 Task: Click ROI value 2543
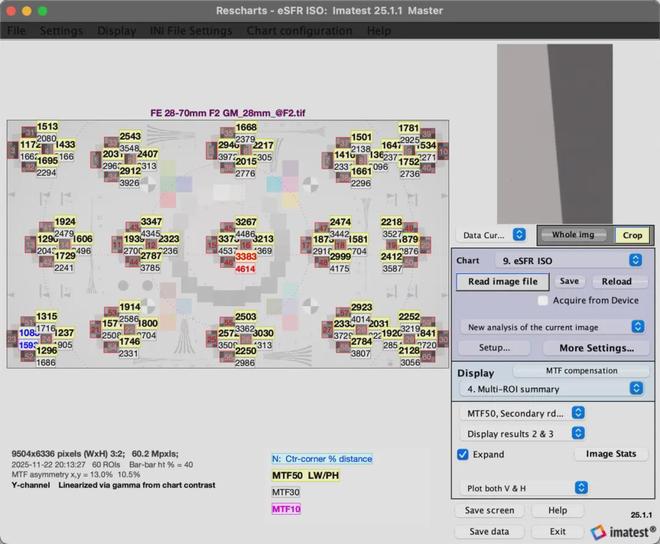130,136
